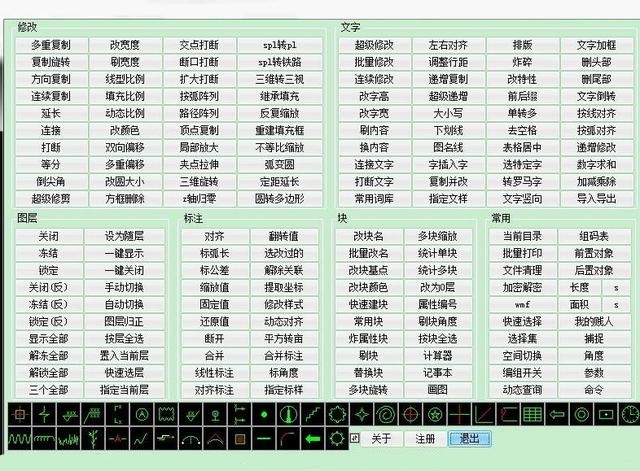Viewport: 640px width, 471px height.
Task: Select the 设为随层 button
Action: pyautogui.click(x=124, y=236)
